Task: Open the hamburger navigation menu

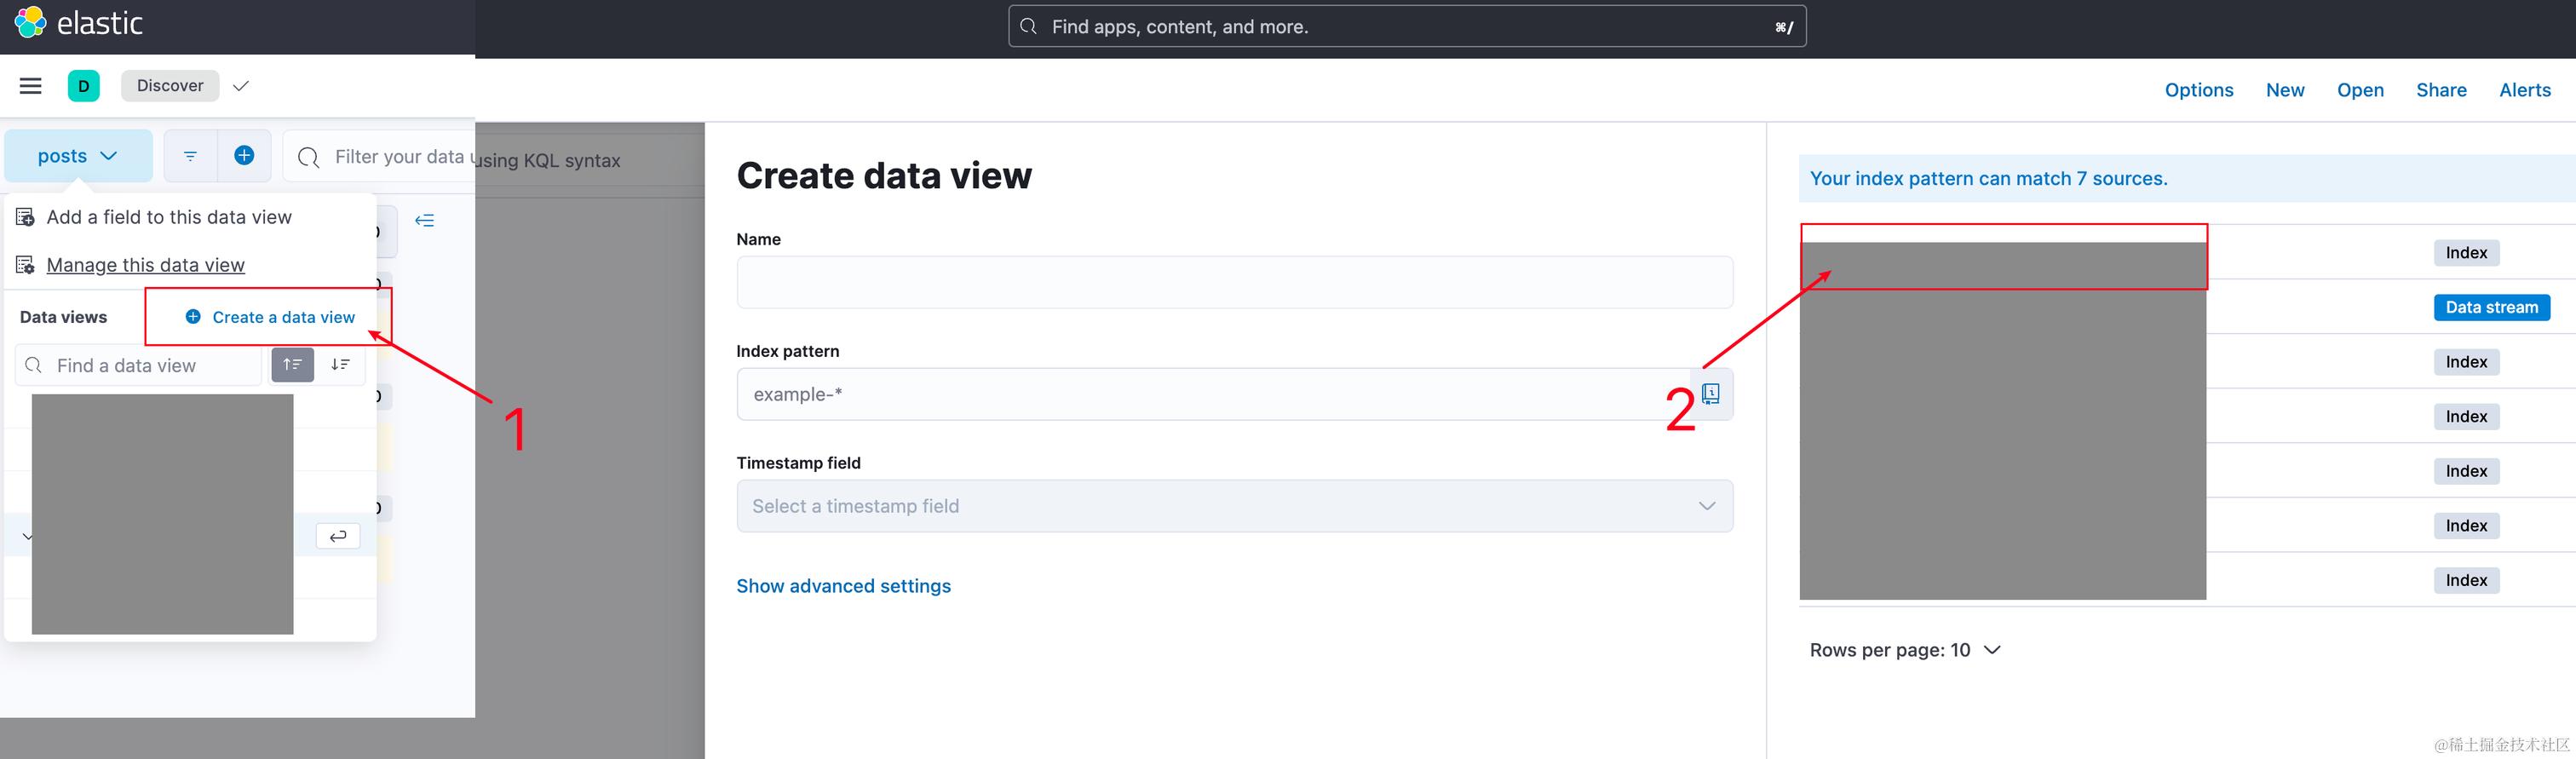Action: 31,86
